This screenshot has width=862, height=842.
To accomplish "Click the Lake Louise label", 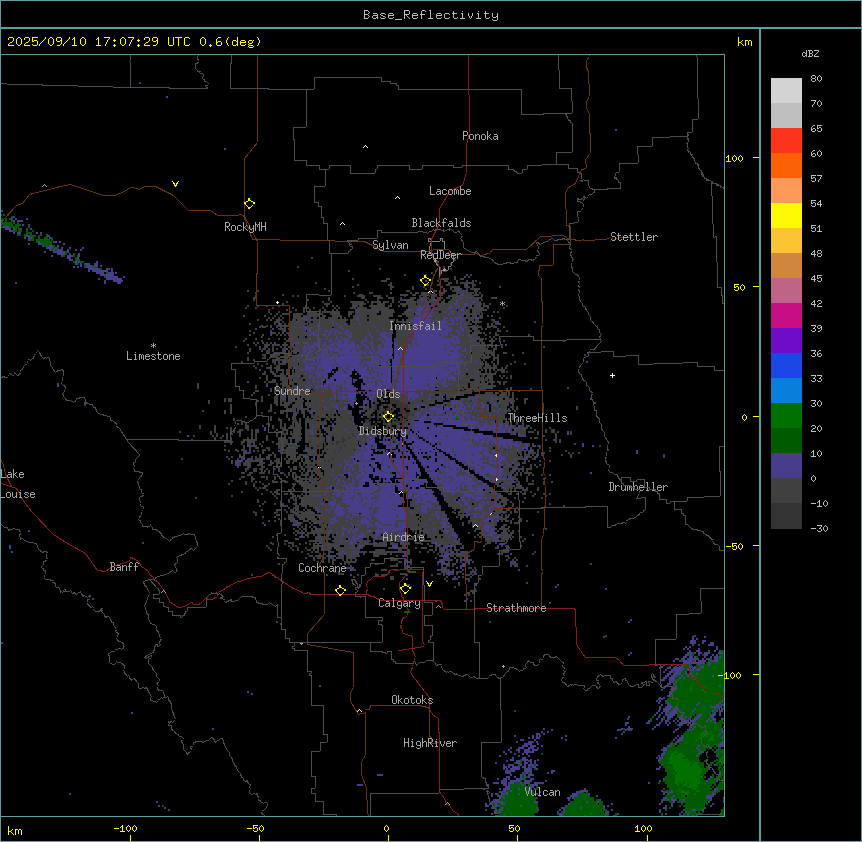I will [x=18, y=484].
